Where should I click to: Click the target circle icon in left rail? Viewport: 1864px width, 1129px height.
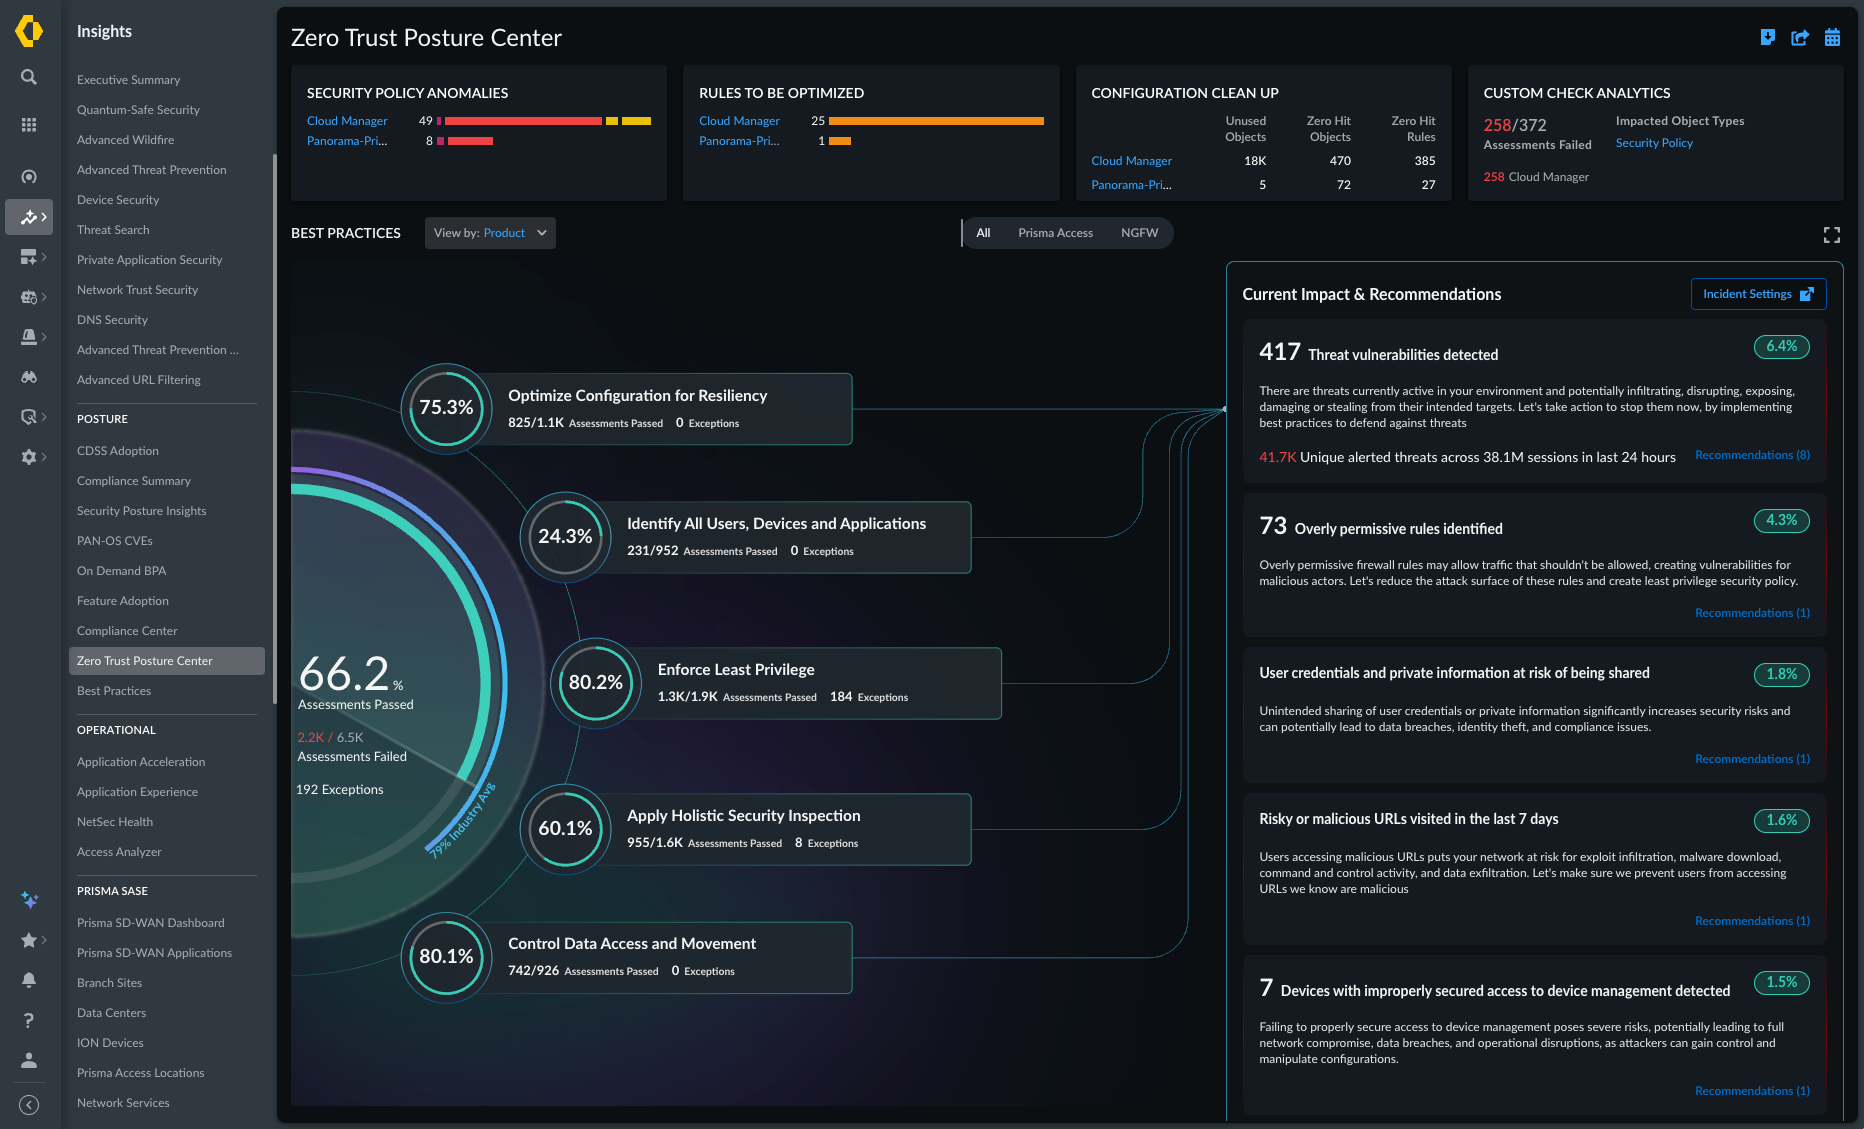tap(29, 177)
